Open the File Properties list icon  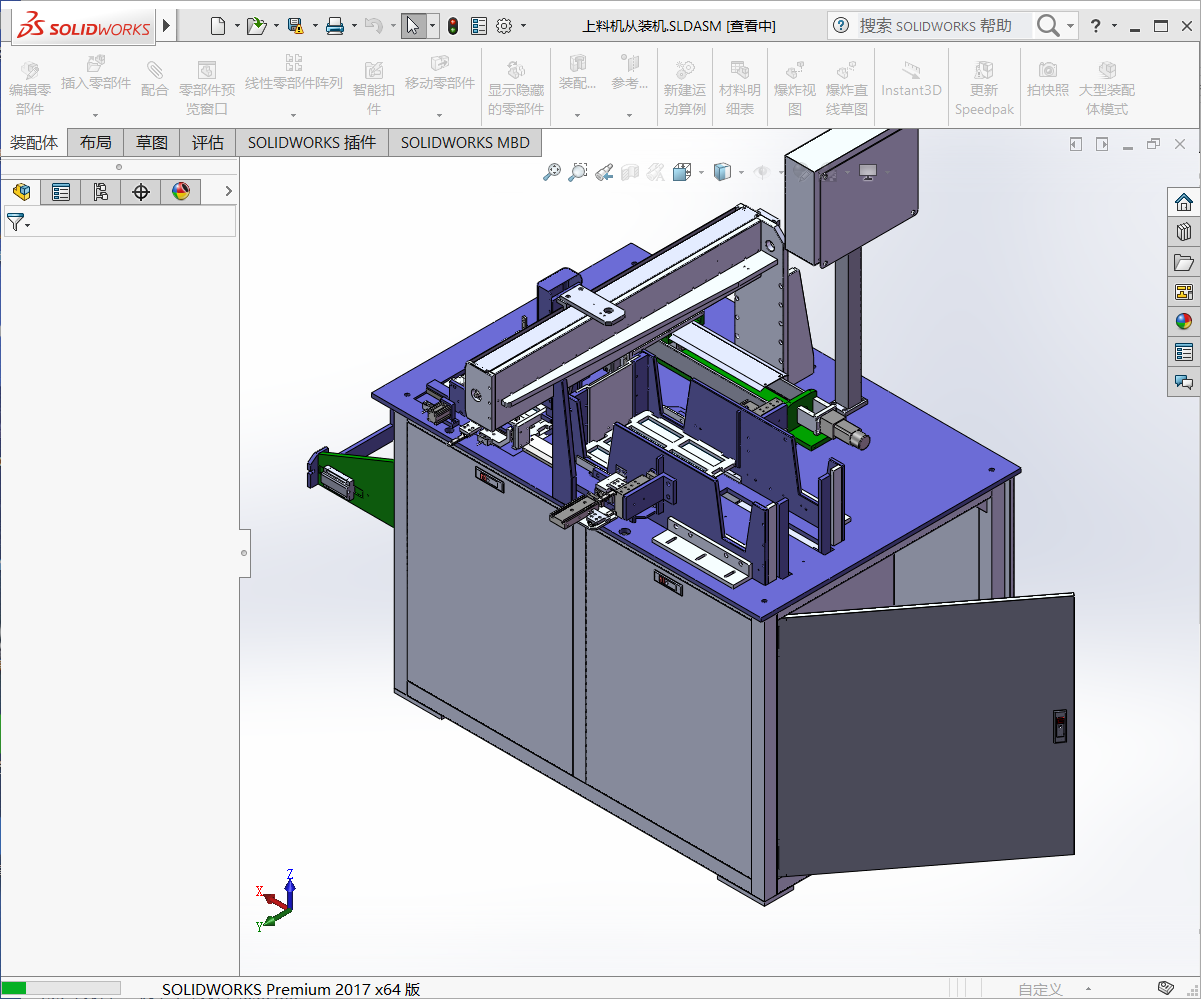[479, 26]
